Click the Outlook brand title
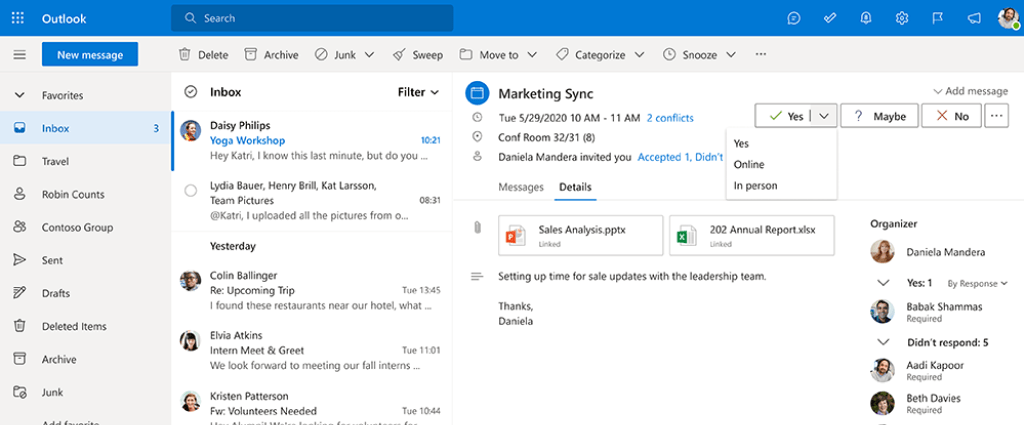 pos(64,18)
